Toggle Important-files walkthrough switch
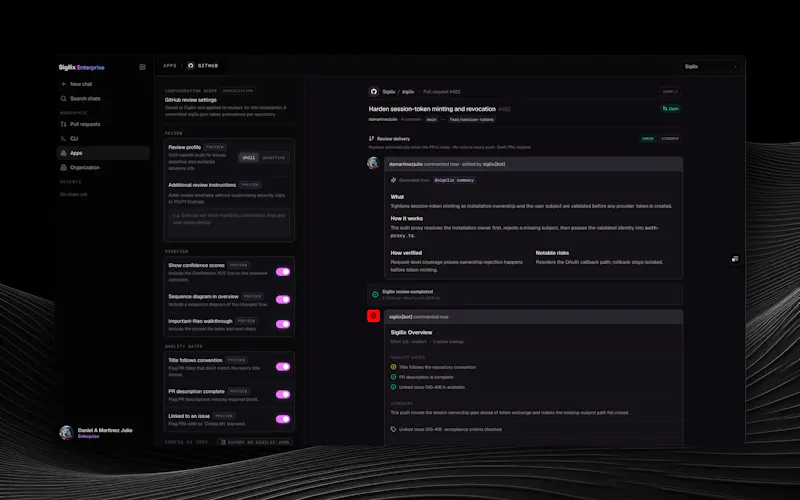The image size is (800, 500). pyautogui.click(x=283, y=324)
